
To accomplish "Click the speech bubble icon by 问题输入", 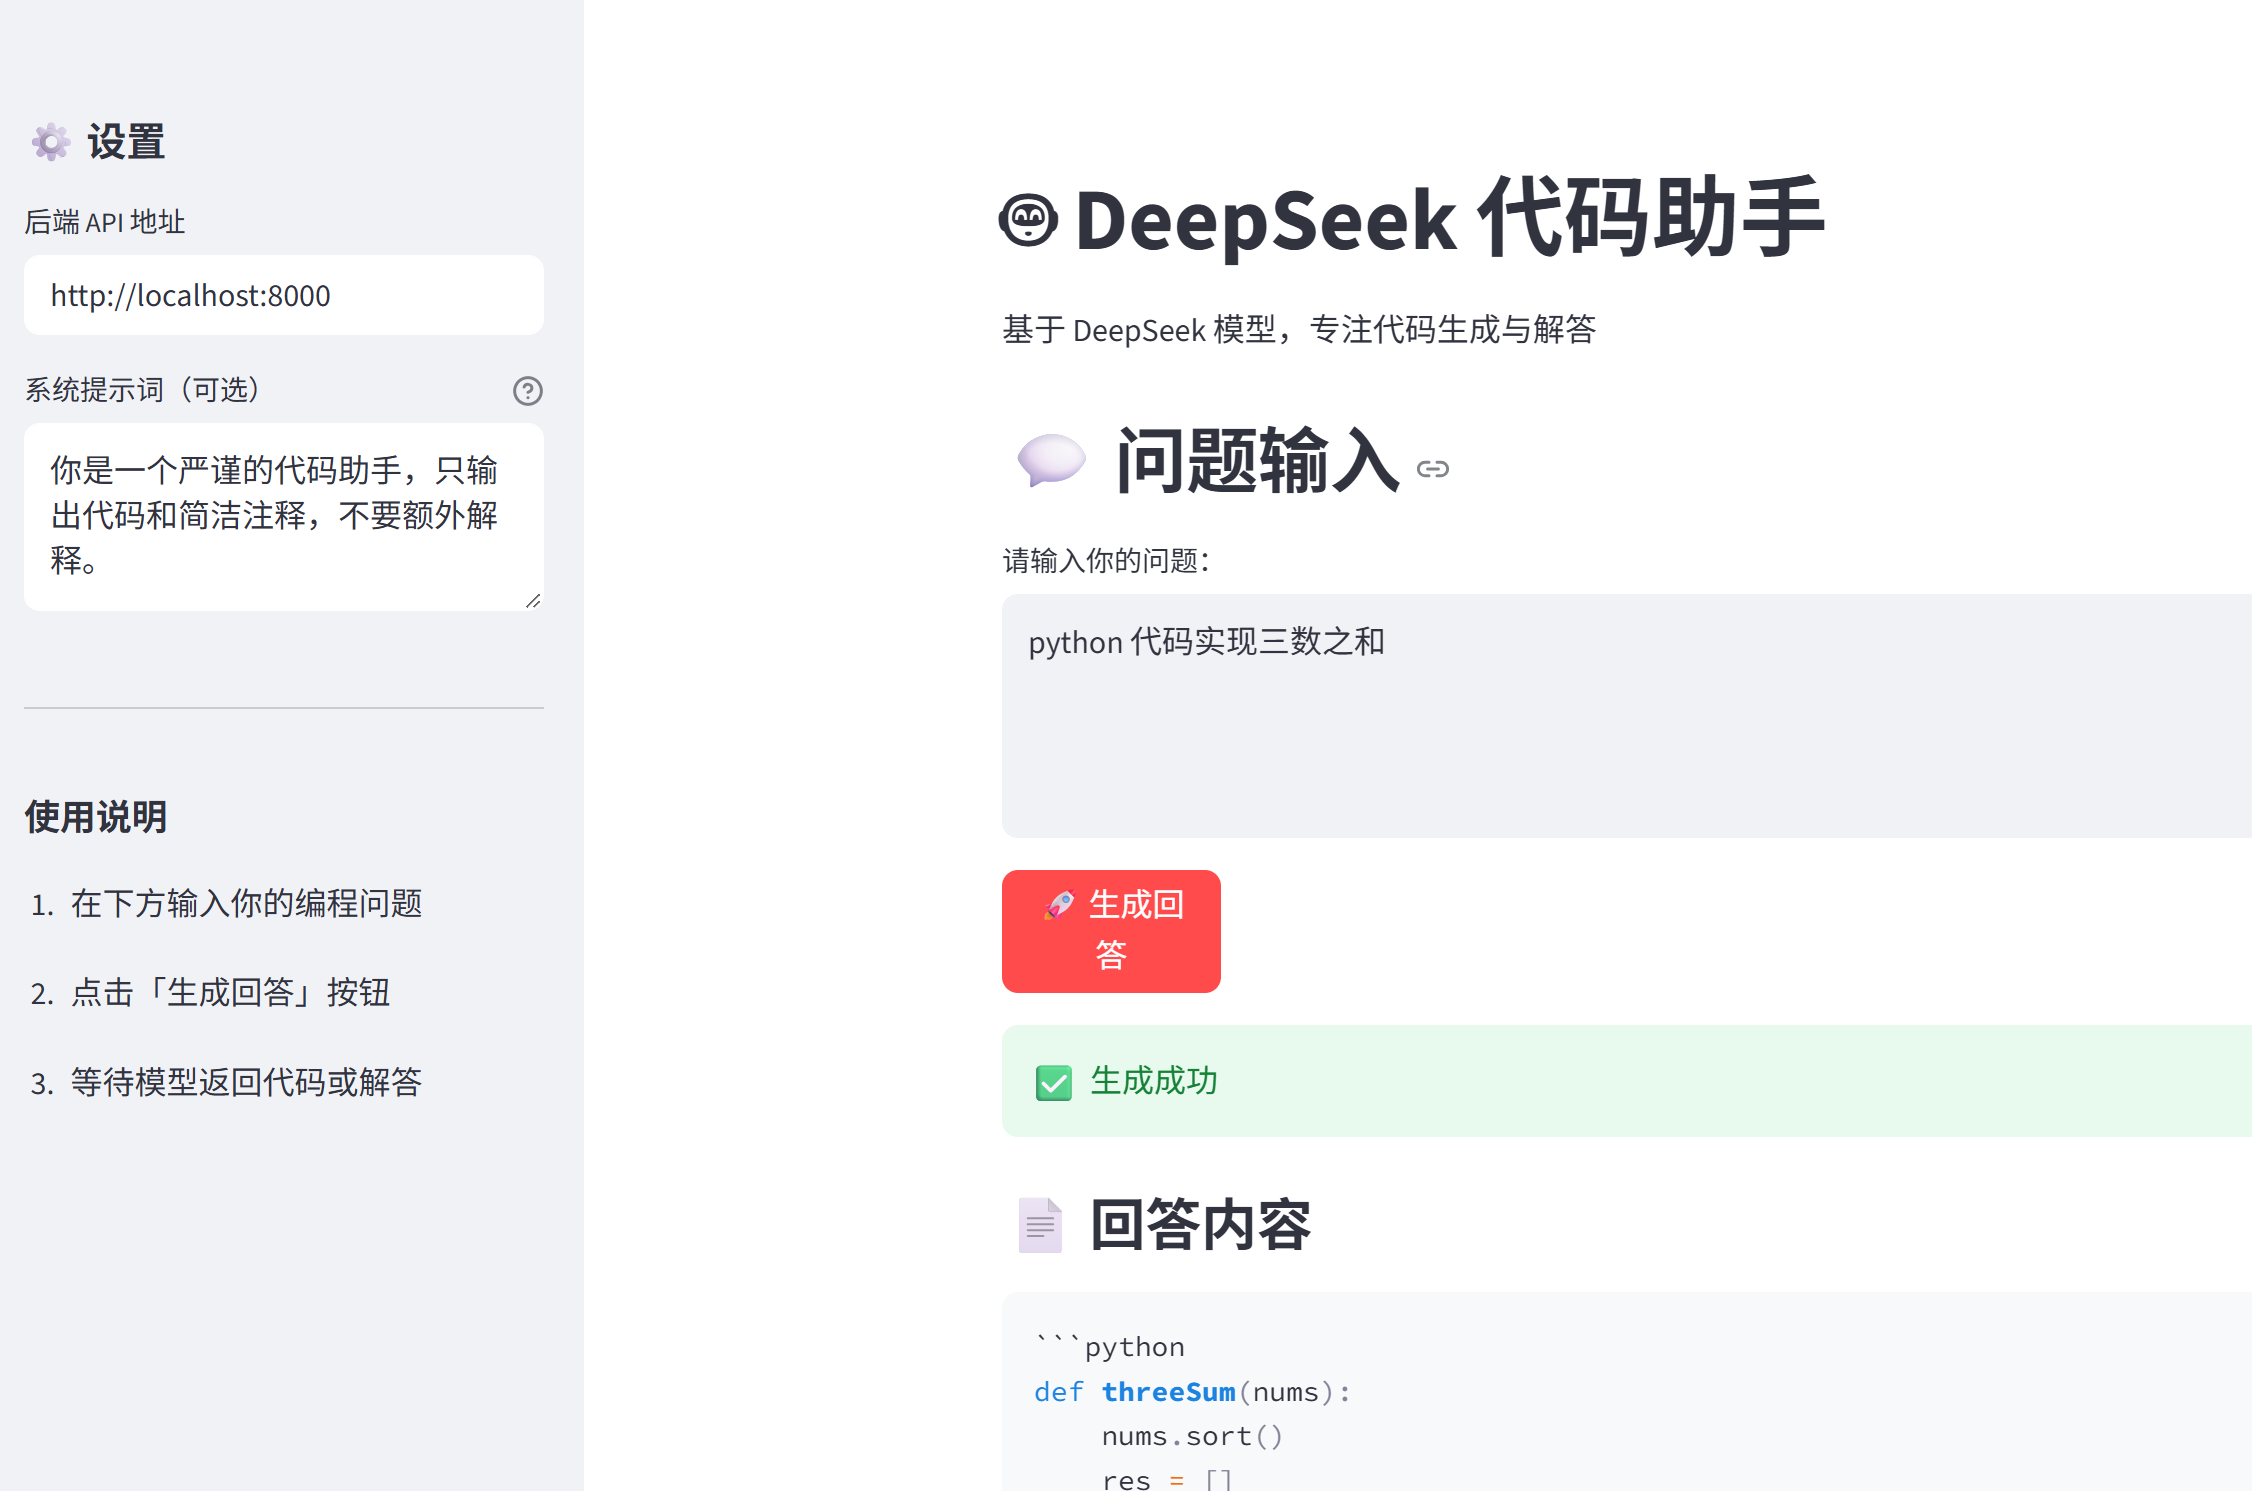I will [1051, 461].
